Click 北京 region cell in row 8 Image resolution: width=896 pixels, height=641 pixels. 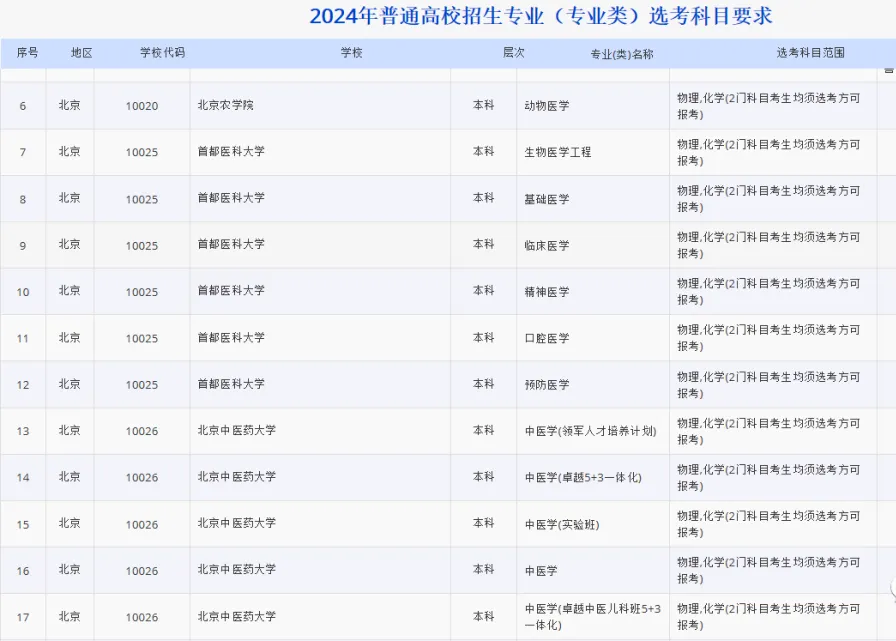[69, 198]
